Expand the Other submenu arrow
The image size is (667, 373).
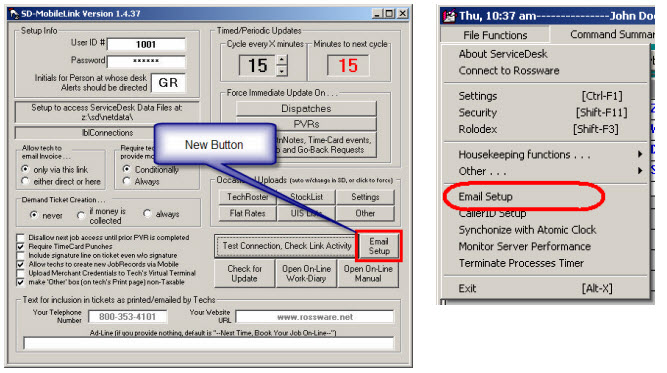coord(640,171)
